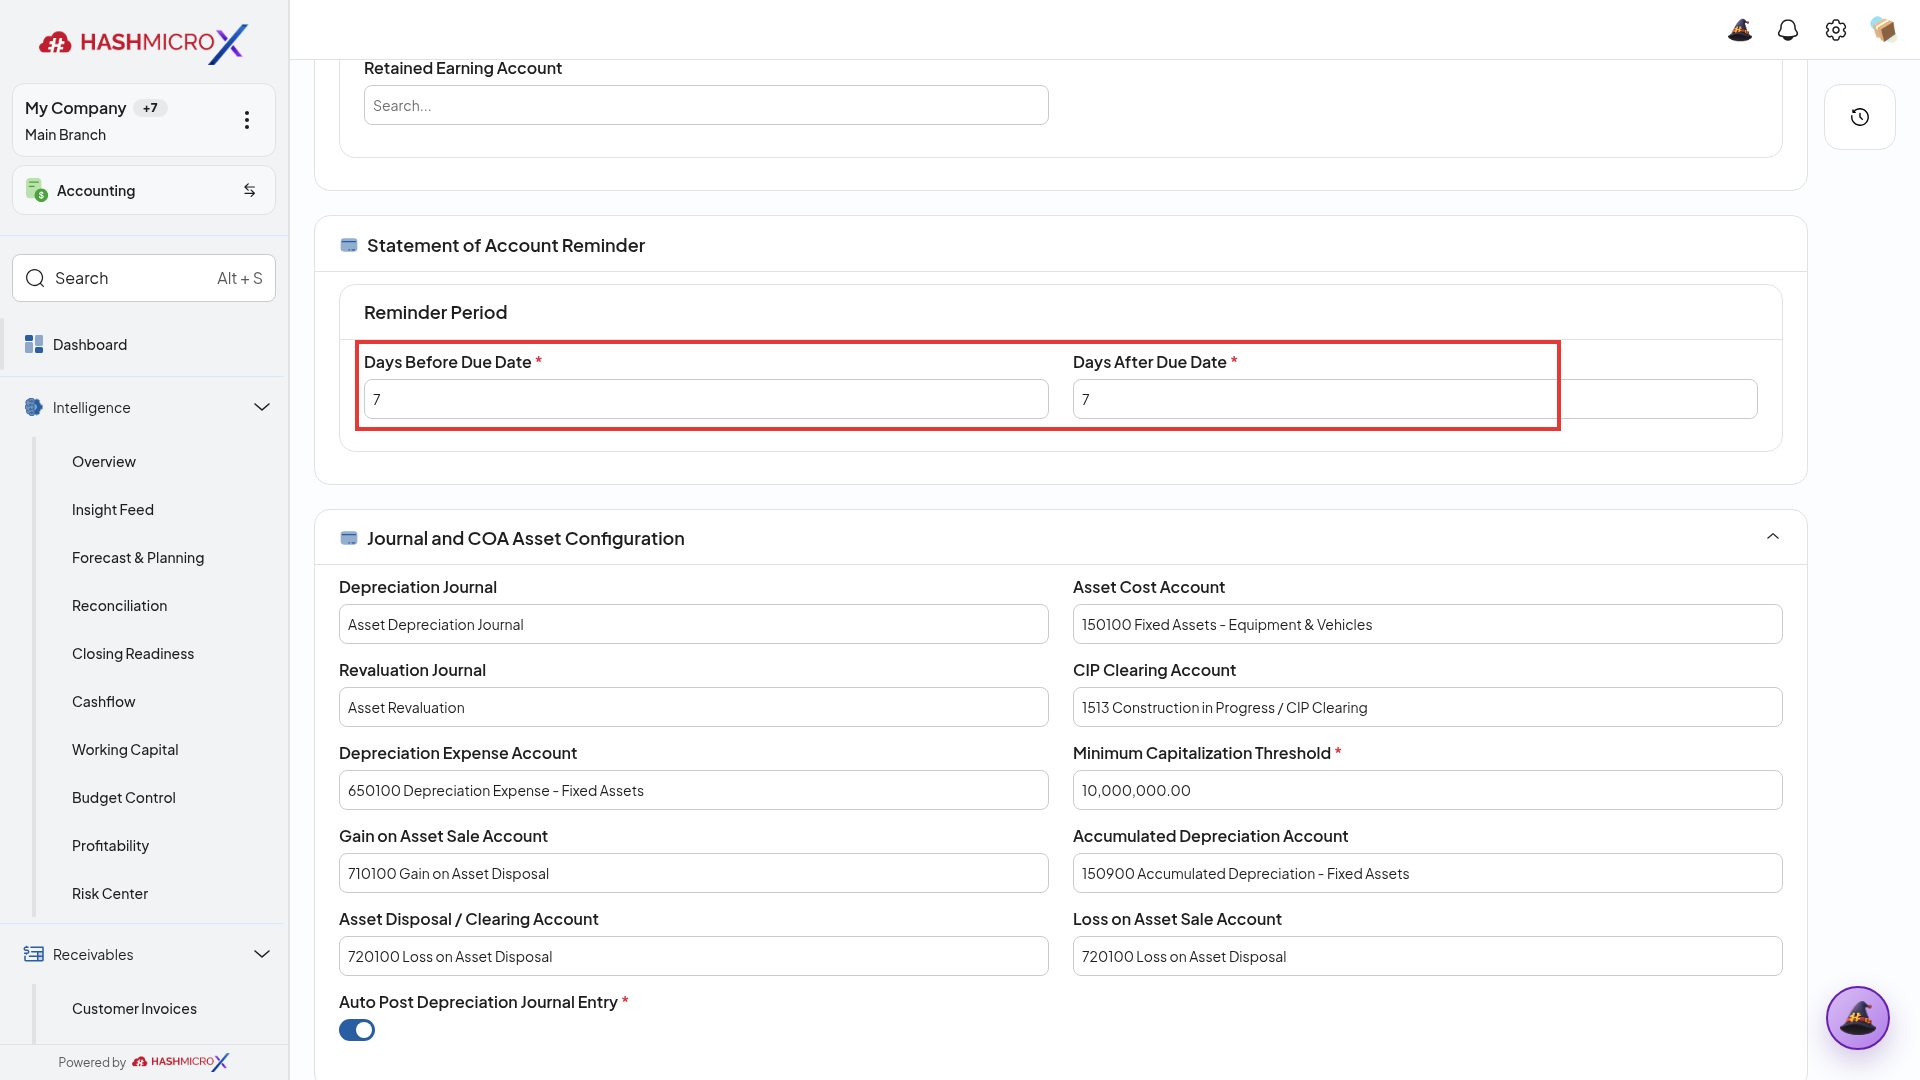Click the HashMicro logo at the top
Image resolution: width=1920 pixels, height=1080 pixels.
coord(143,42)
